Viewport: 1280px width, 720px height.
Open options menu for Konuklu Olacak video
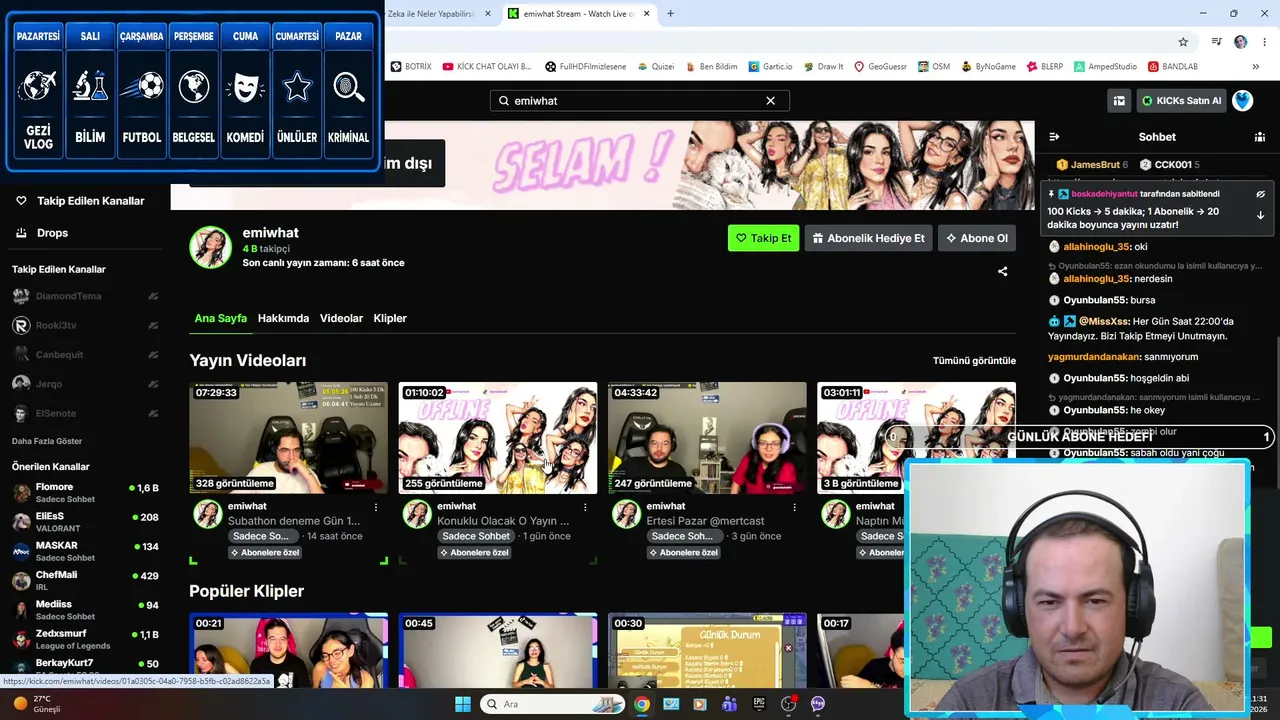tap(585, 507)
